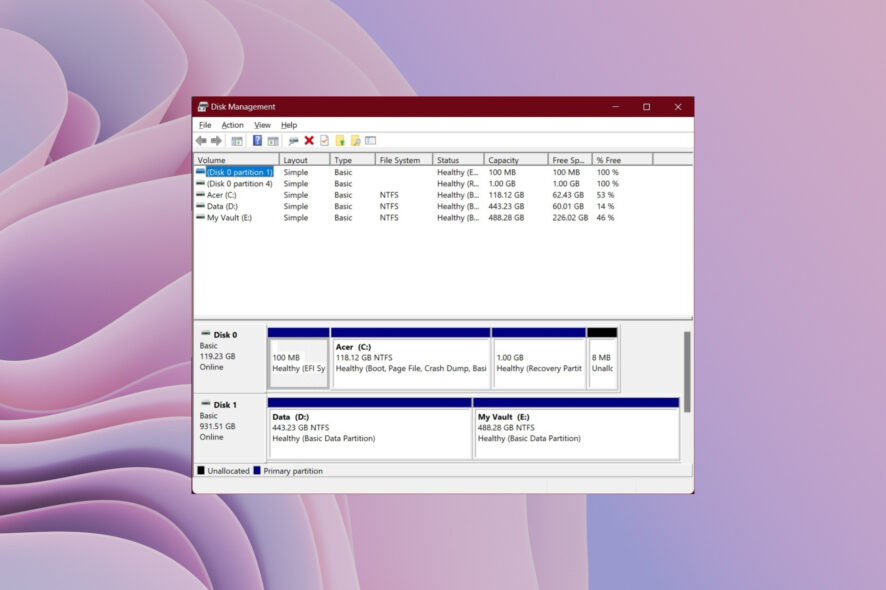This screenshot has height=590, width=886.
Task: Open the File menu
Action: (x=205, y=125)
